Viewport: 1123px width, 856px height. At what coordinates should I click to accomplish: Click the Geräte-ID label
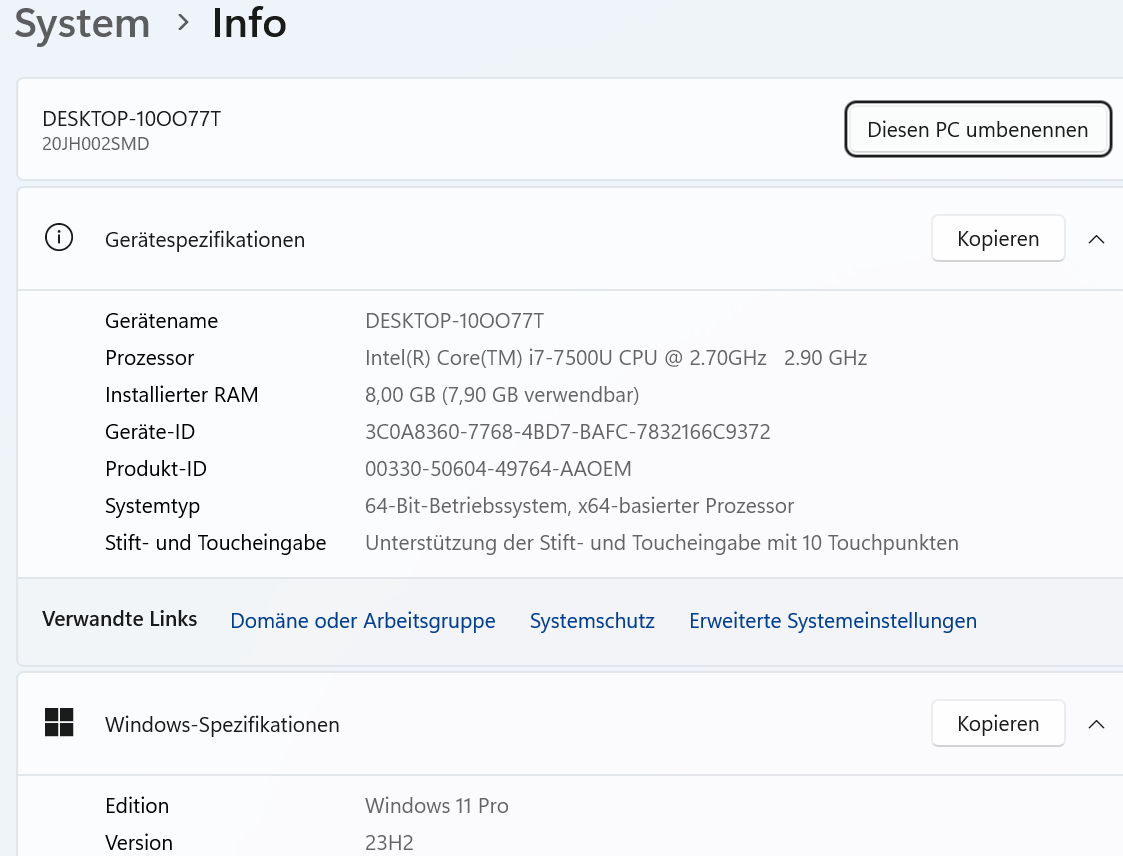(x=150, y=432)
